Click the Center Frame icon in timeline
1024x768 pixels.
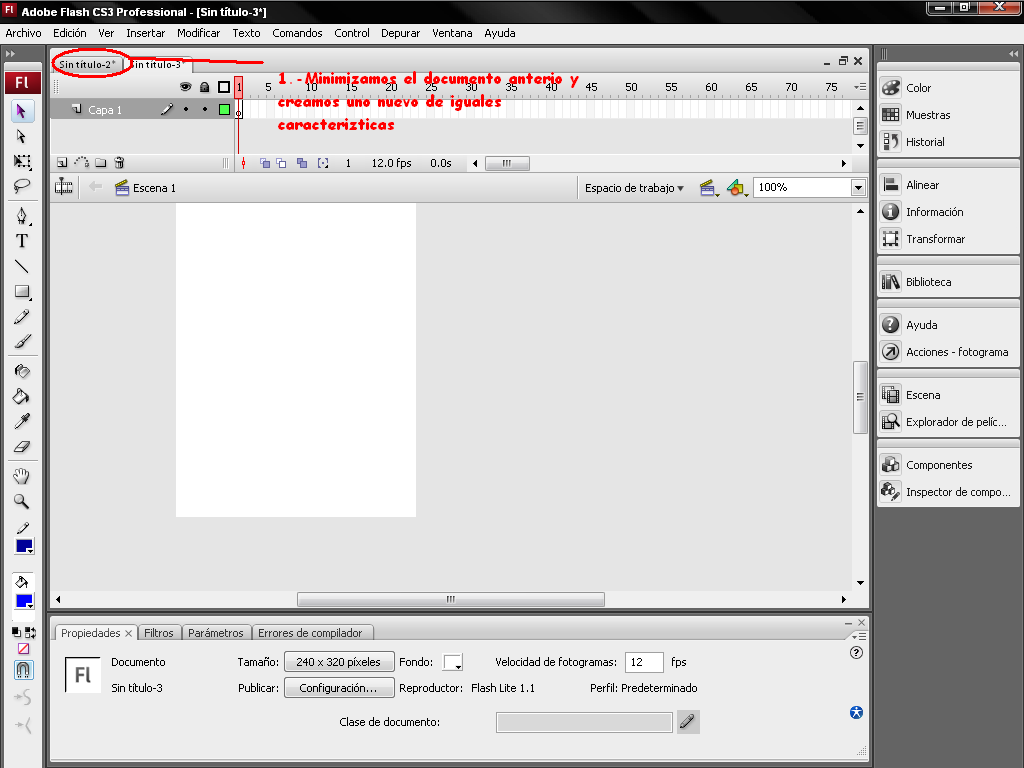pos(244,163)
